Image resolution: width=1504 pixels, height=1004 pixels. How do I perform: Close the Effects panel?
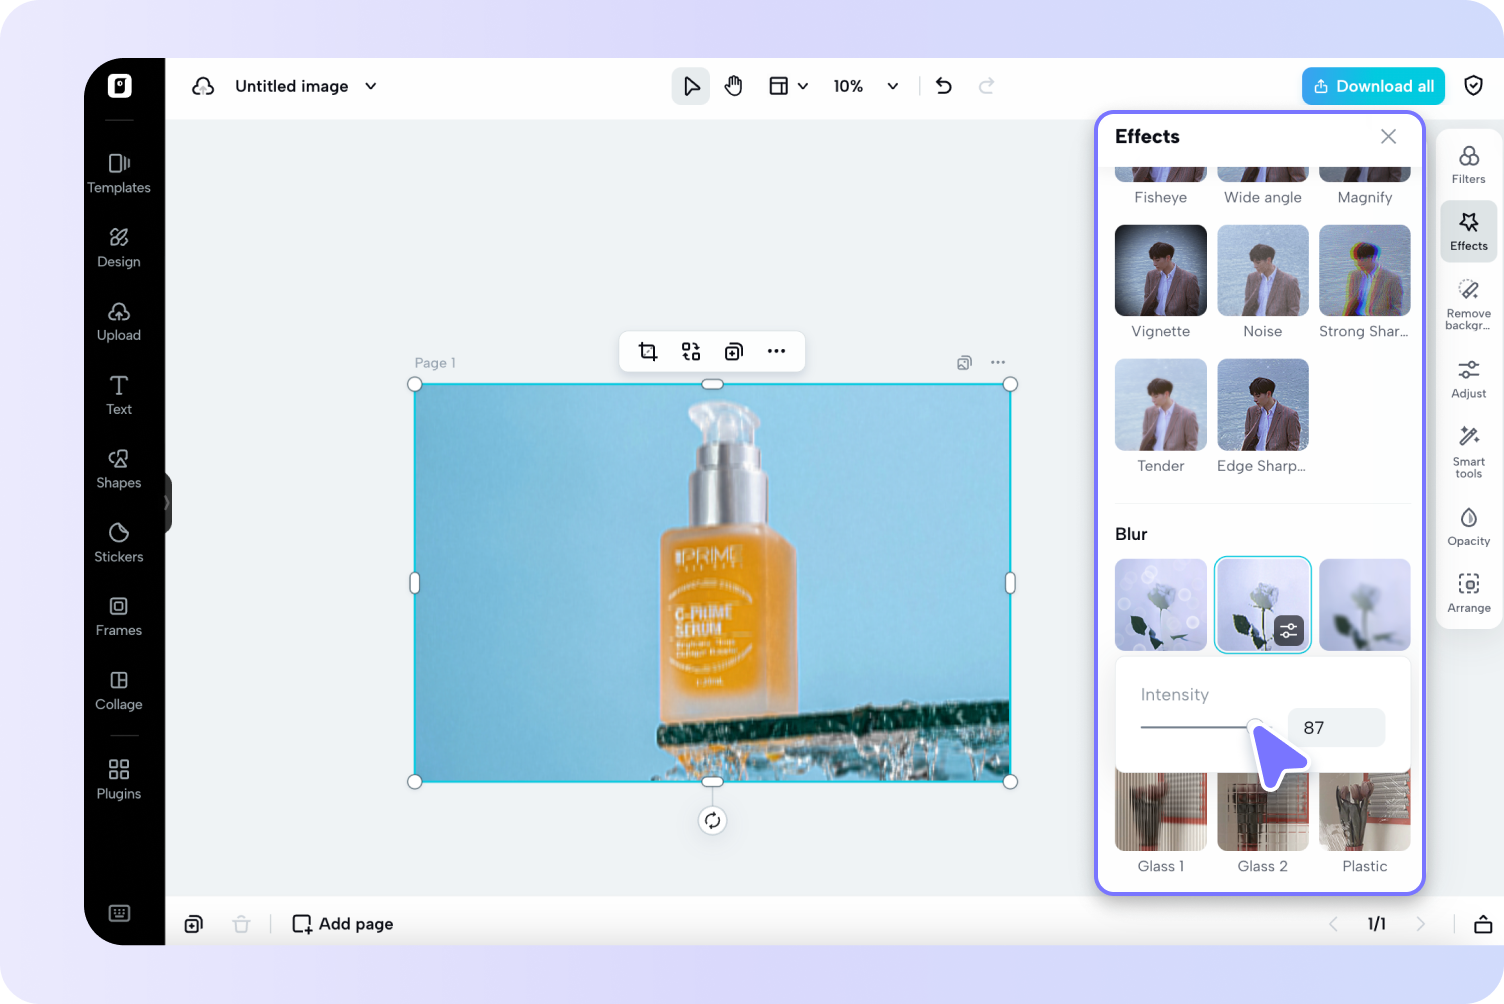[1388, 137]
